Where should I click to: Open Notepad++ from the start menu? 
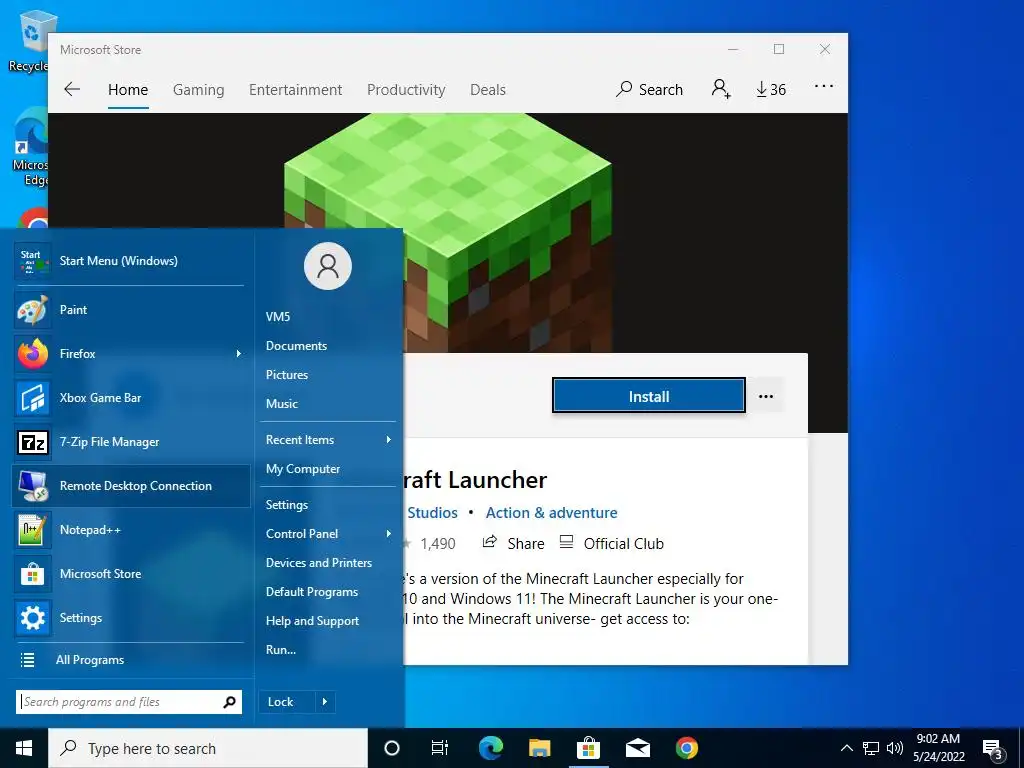point(131,530)
